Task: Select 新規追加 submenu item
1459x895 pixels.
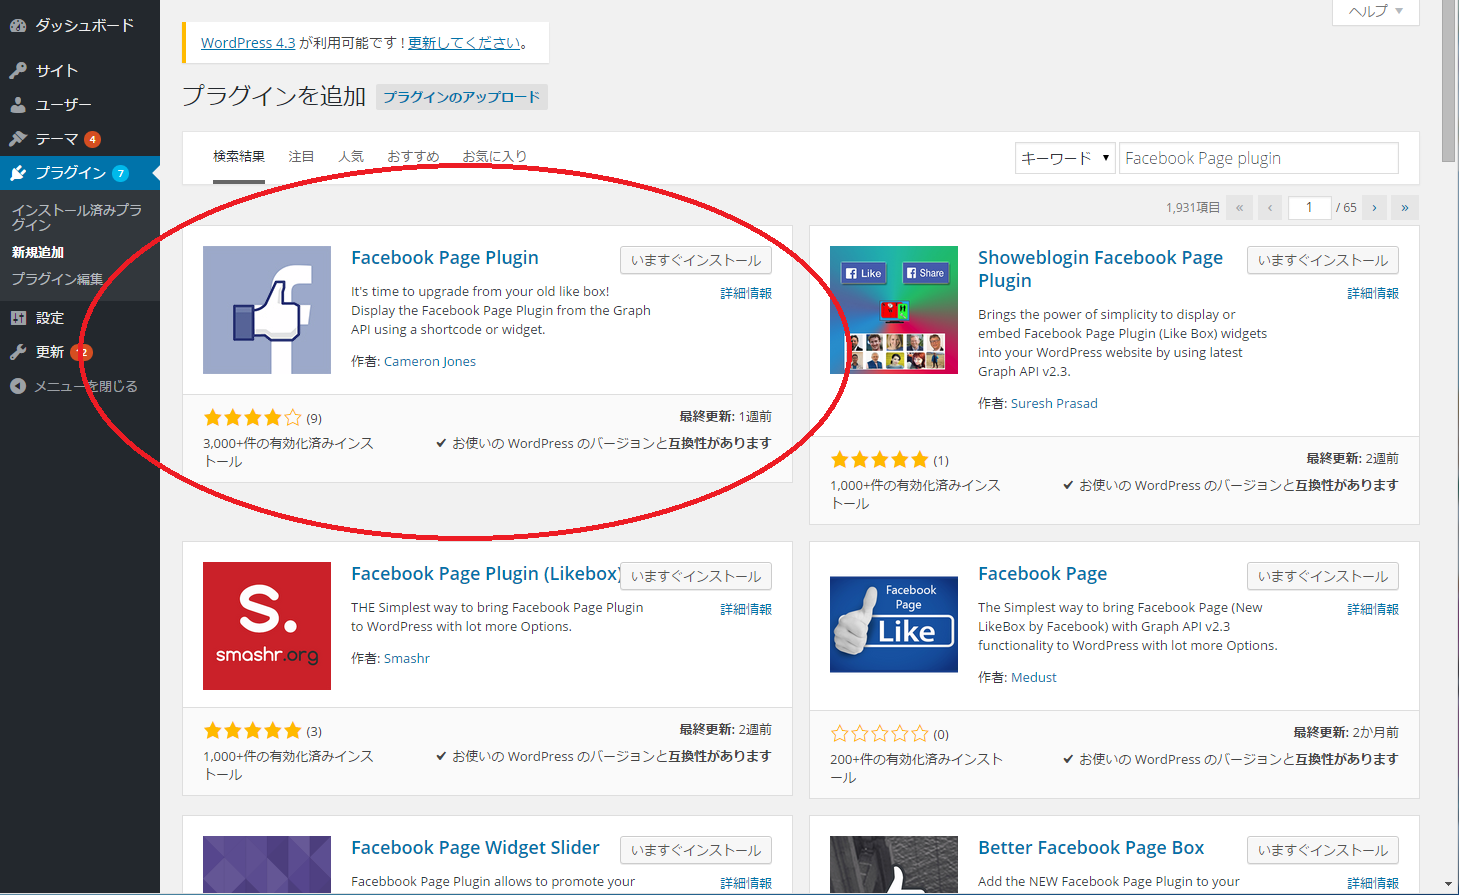Action: pos(38,252)
